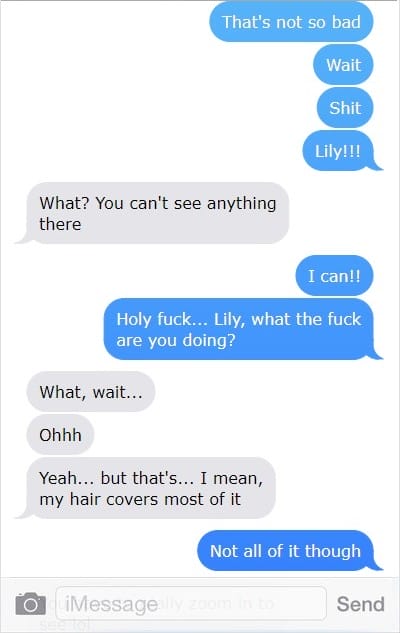Select the "That's not so bad" message bubble
This screenshot has width=400, height=633.
(x=291, y=22)
